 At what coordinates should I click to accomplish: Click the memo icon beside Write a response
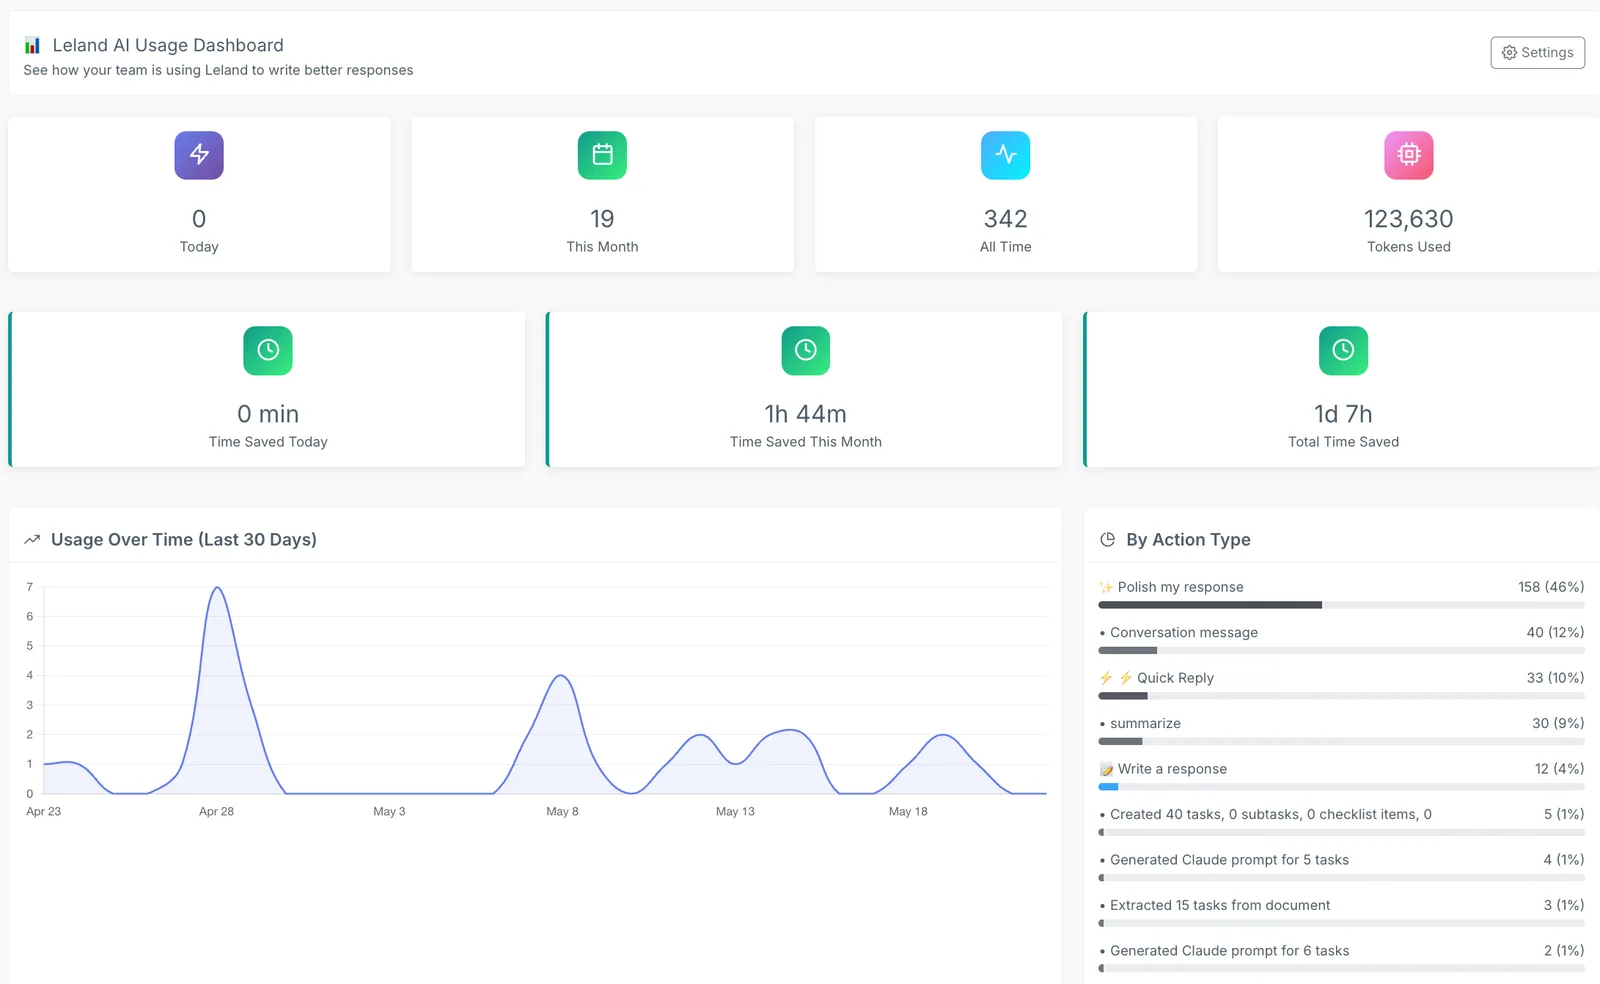[1106, 769]
